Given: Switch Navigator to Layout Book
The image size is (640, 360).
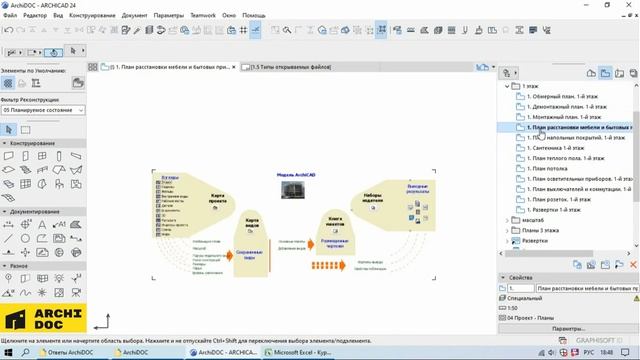Looking at the screenshot, I should pyautogui.click(x=620, y=73).
